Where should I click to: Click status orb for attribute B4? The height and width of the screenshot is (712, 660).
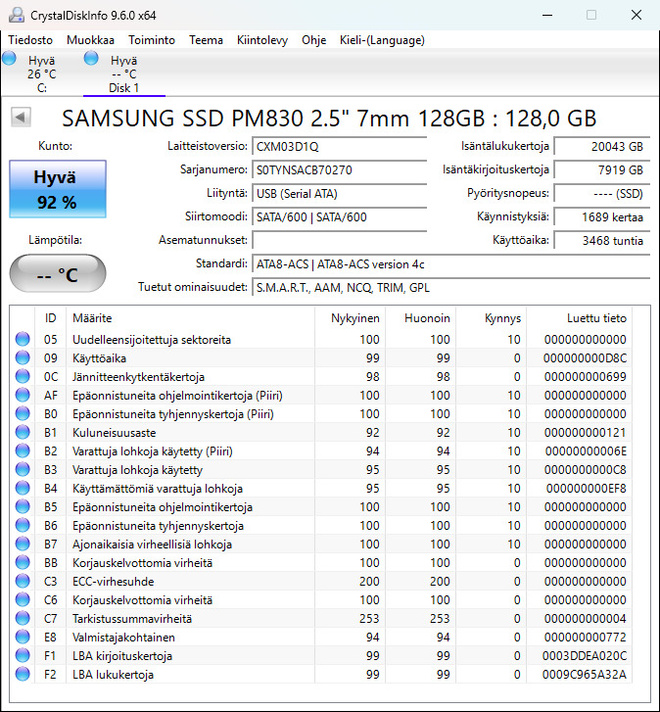[x=22, y=488]
